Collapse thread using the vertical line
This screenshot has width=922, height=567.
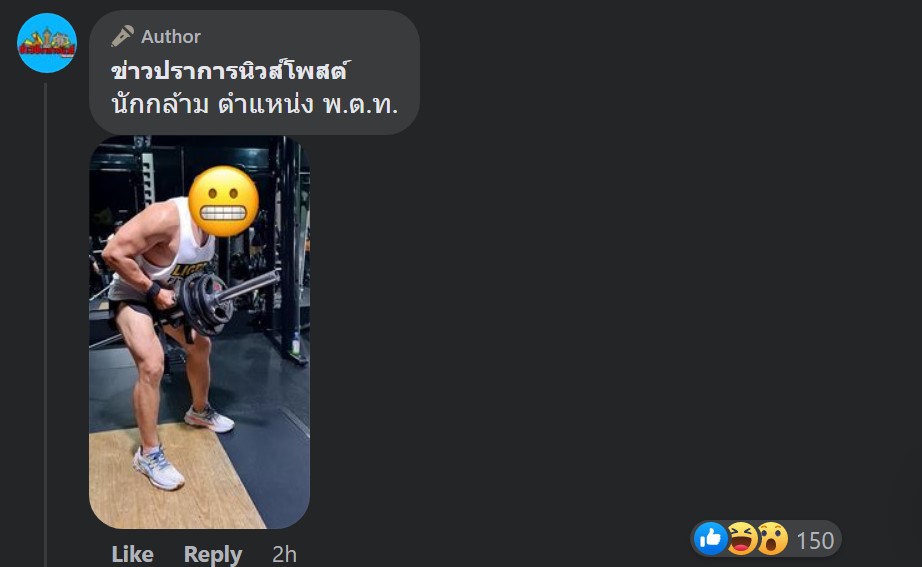click(x=45, y=325)
